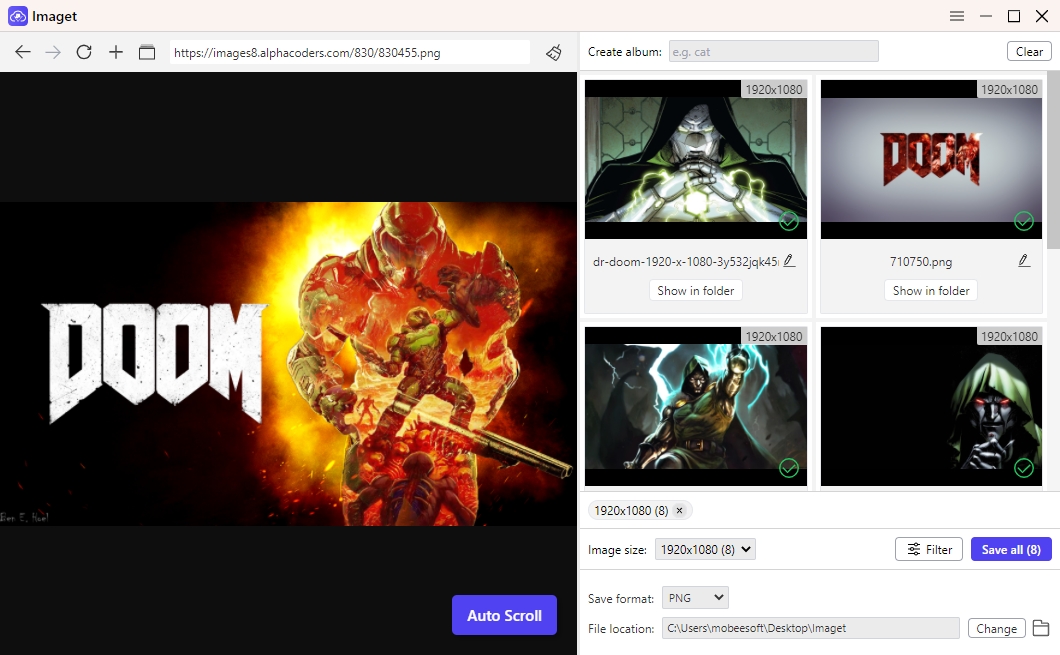Select the lightning Doctor Doom thumbnail
The width and height of the screenshot is (1060, 655).
tap(696, 406)
